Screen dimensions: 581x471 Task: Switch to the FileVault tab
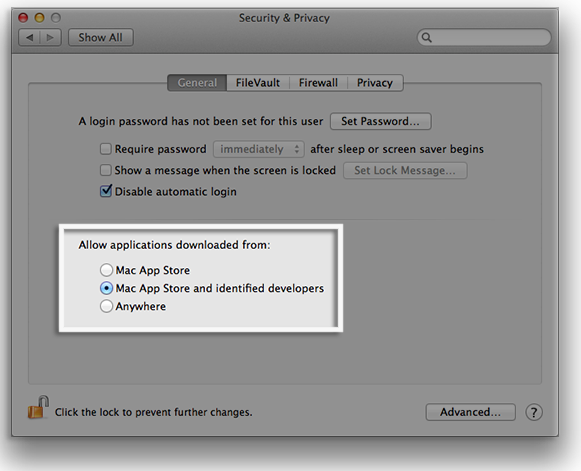258,83
